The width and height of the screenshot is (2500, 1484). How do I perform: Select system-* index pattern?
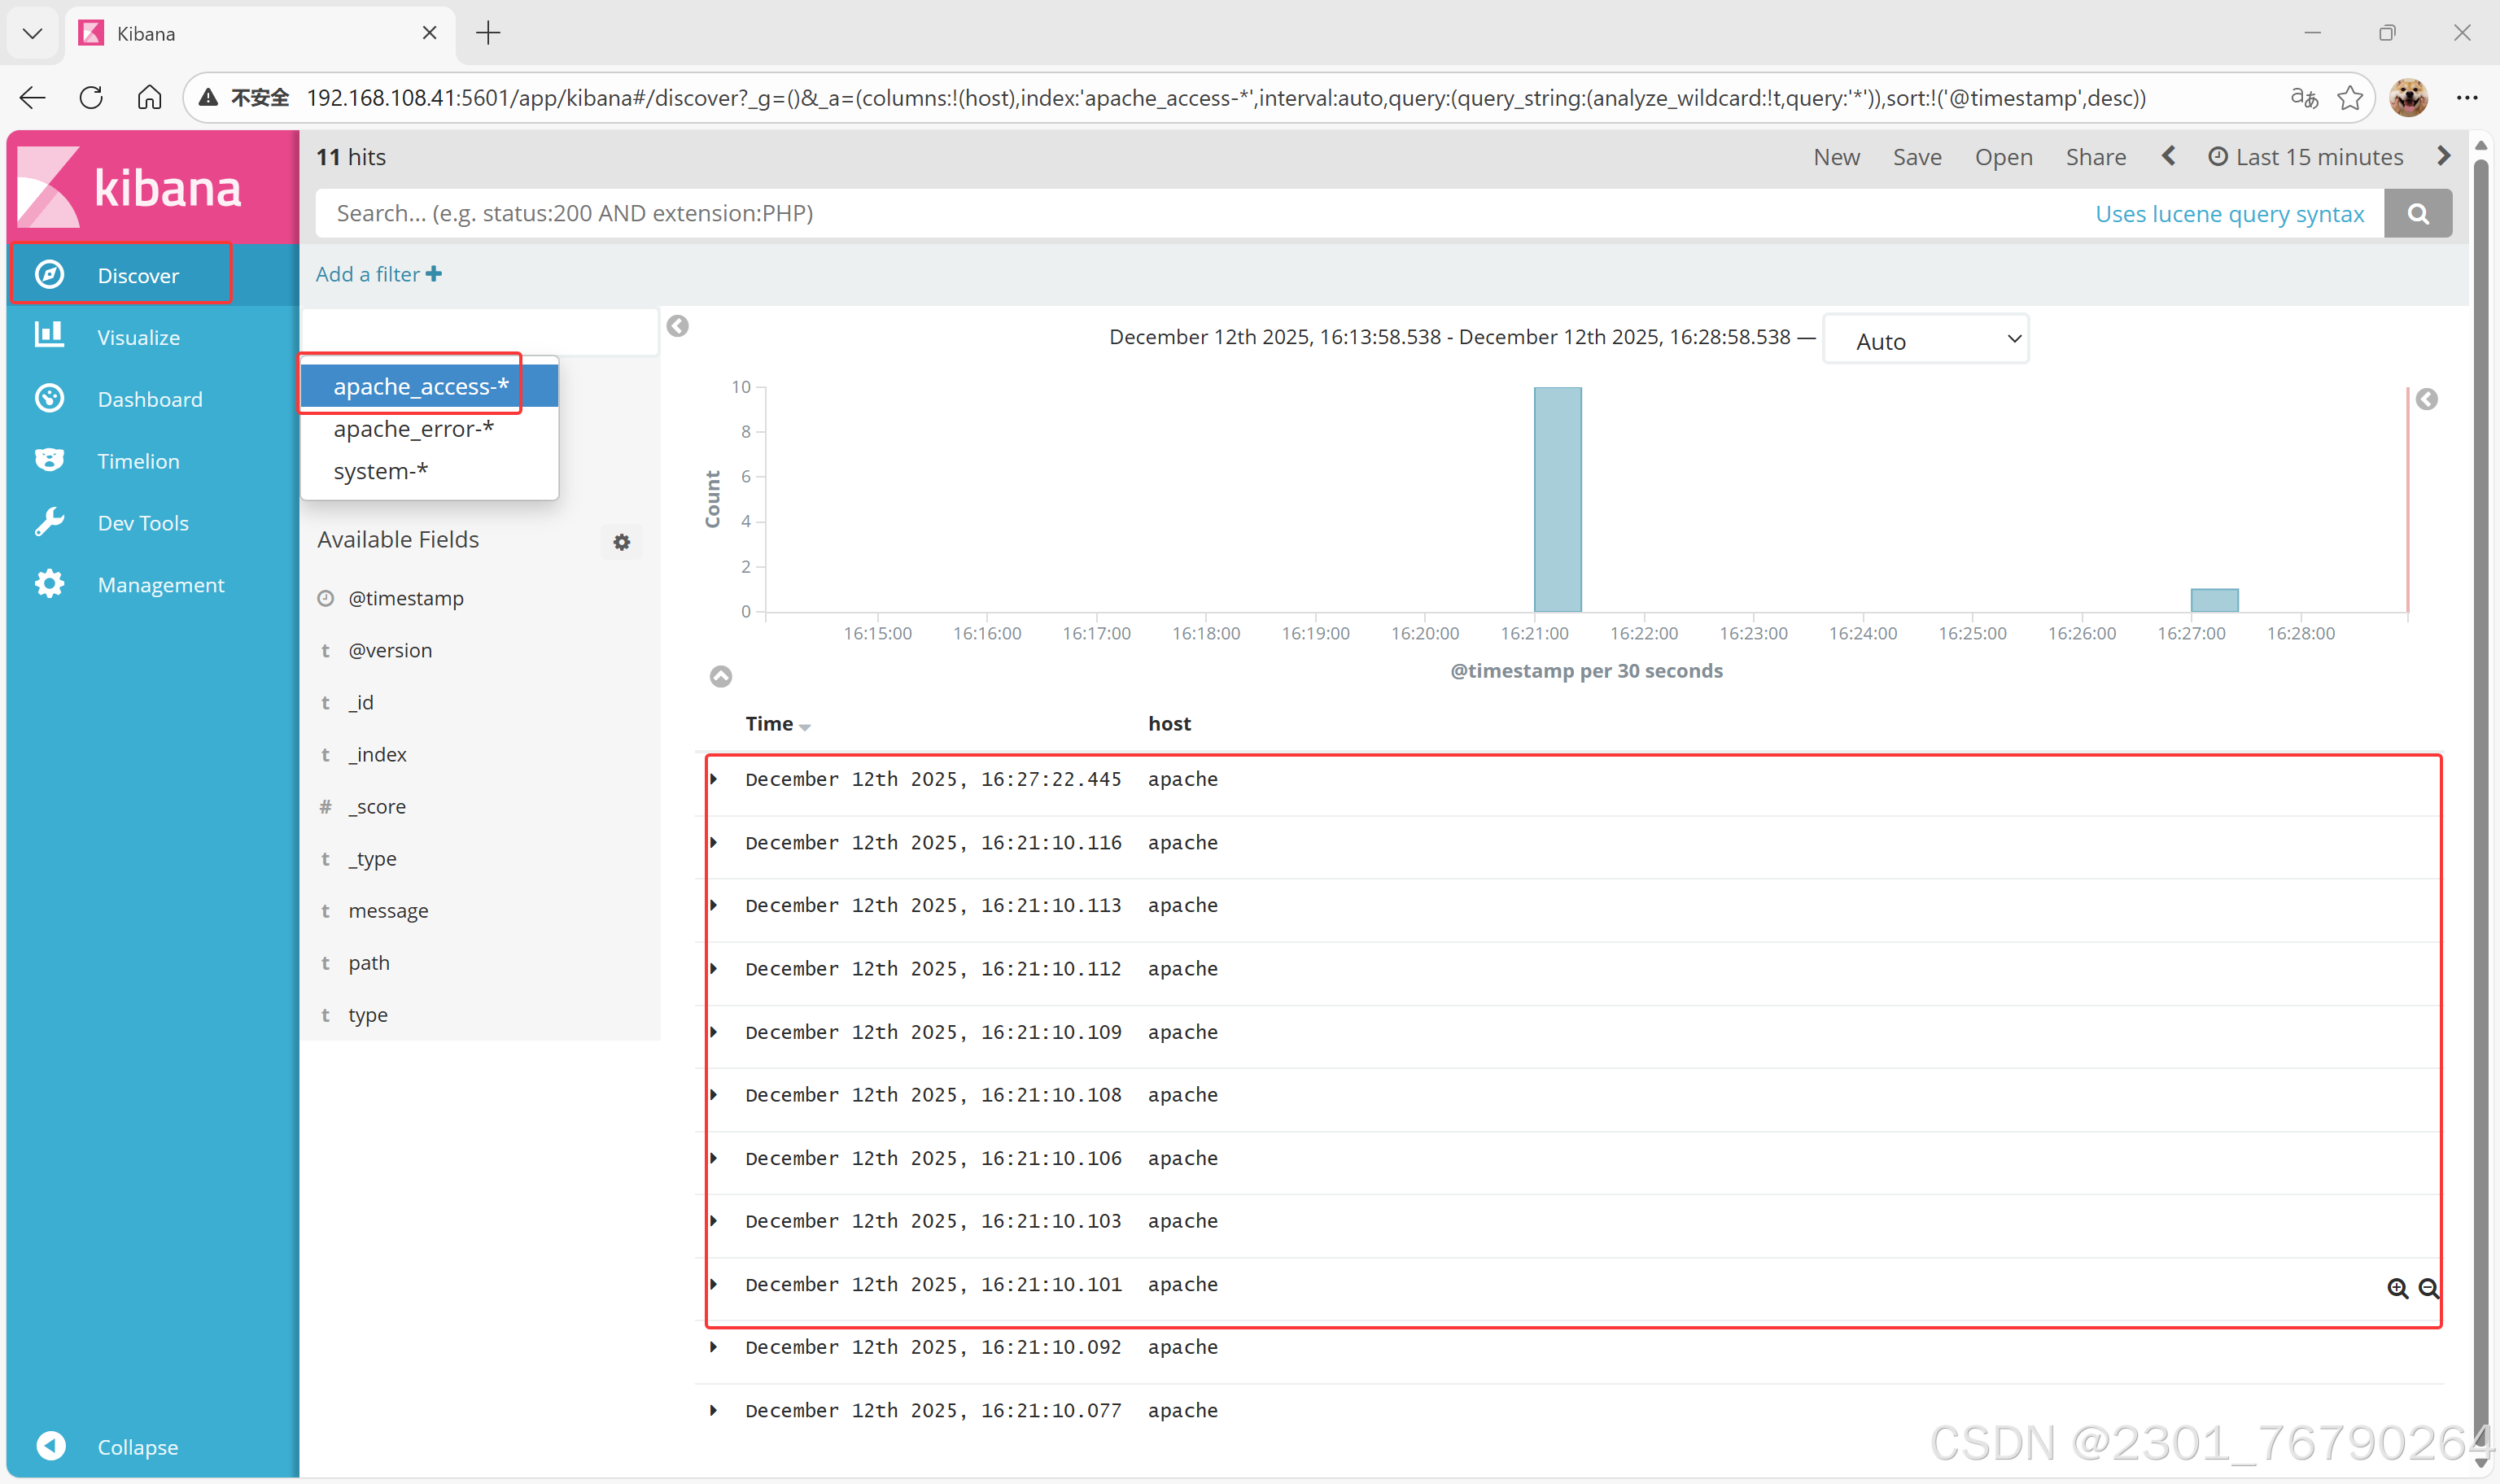click(x=430, y=471)
